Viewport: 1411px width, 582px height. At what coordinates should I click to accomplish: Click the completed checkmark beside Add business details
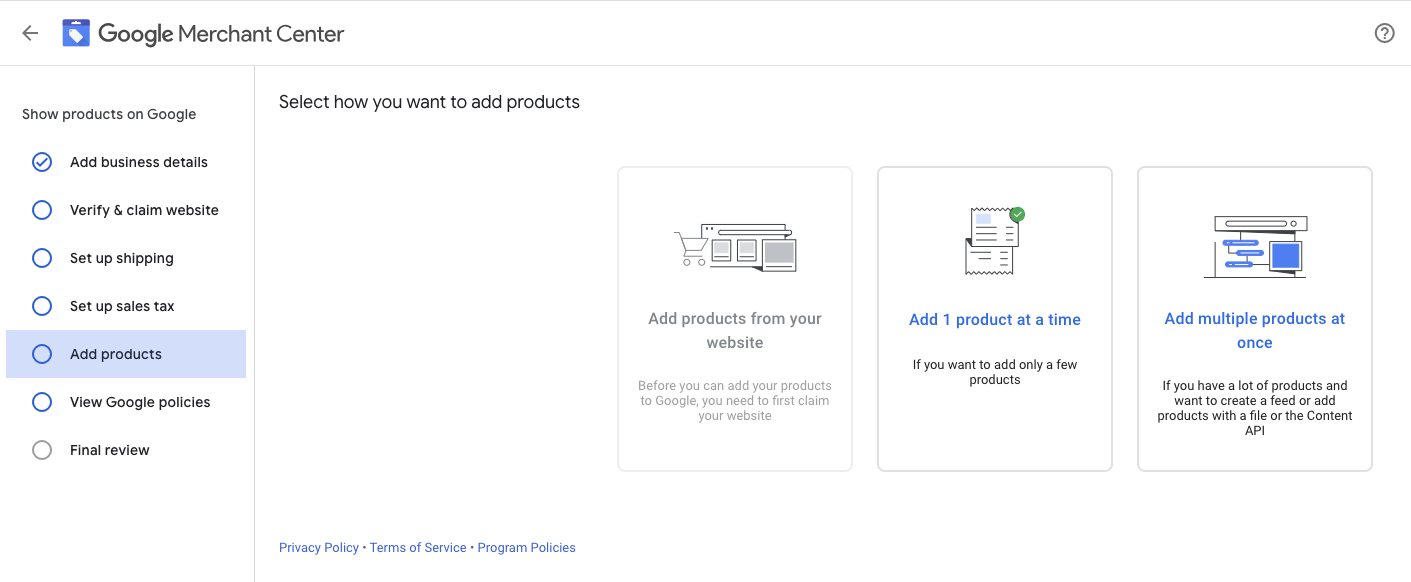tap(42, 162)
